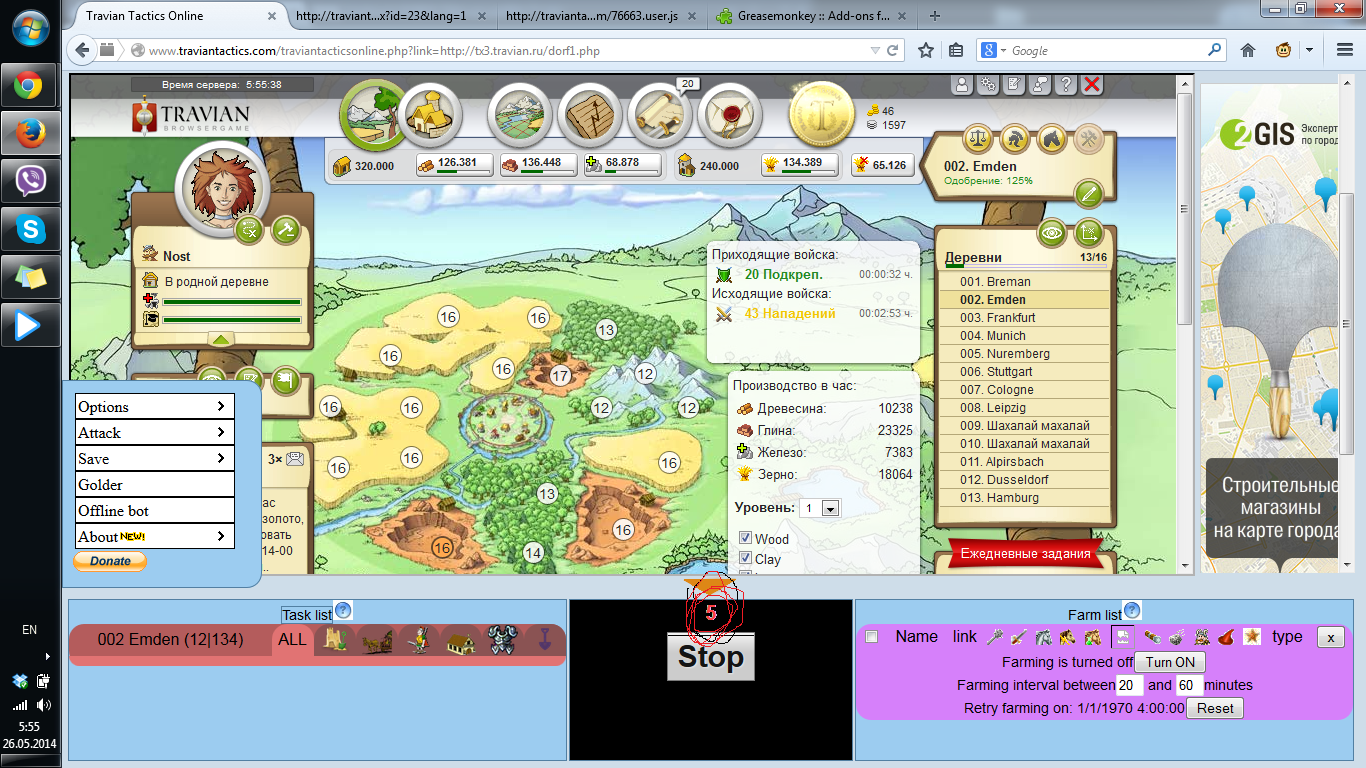Image resolution: width=1366 pixels, height=768 pixels.
Task: Close the Farm list with x button
Action: pos(1330,637)
